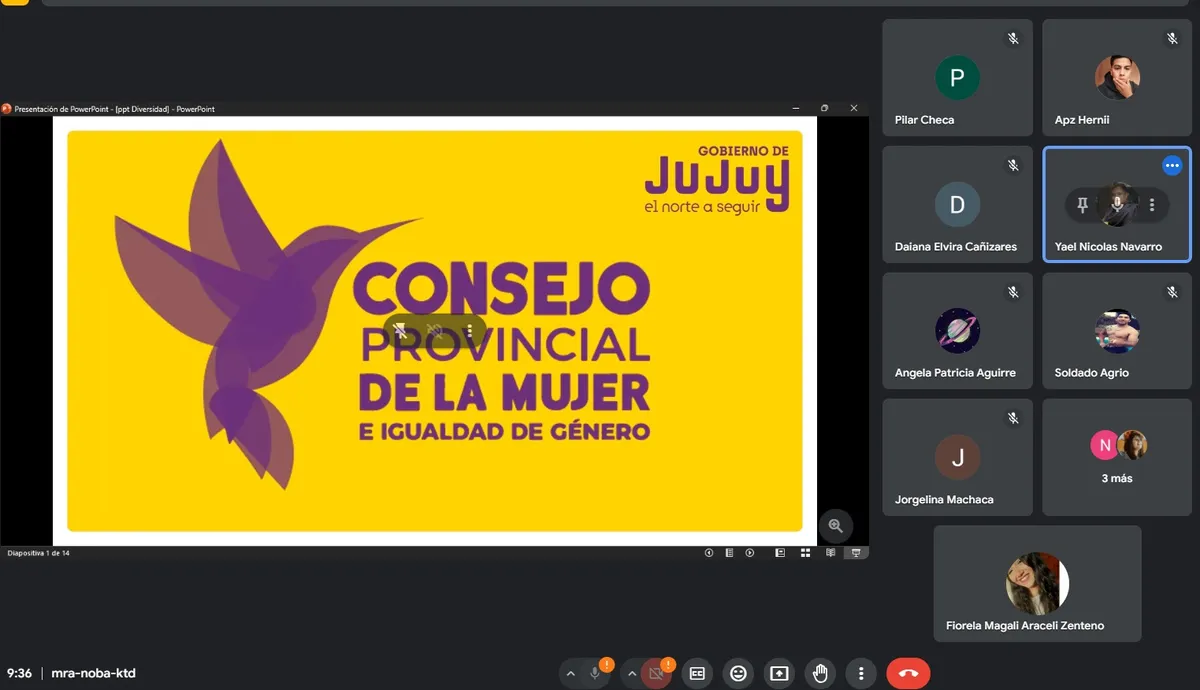This screenshot has width=1200, height=690.
Task: Click Fiorela Magali Araceli Zenteno's self-view tile
Action: (x=1037, y=583)
